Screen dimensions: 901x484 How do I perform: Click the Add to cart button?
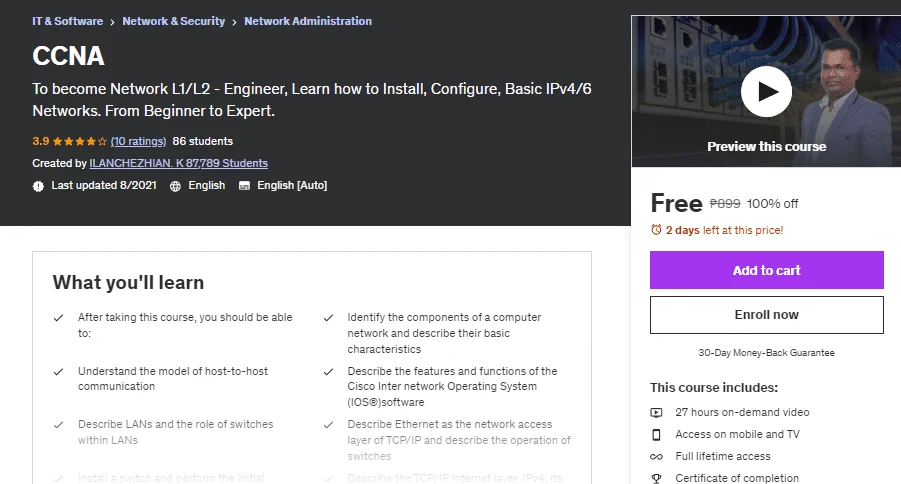(x=767, y=270)
